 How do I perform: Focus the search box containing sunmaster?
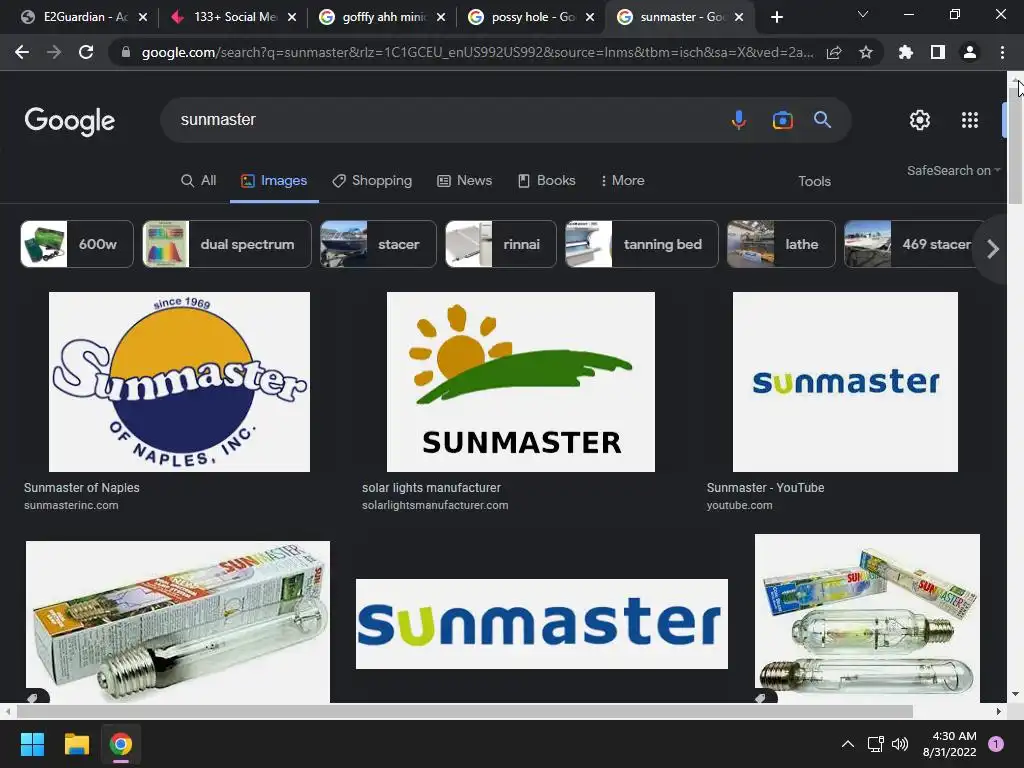(444, 120)
